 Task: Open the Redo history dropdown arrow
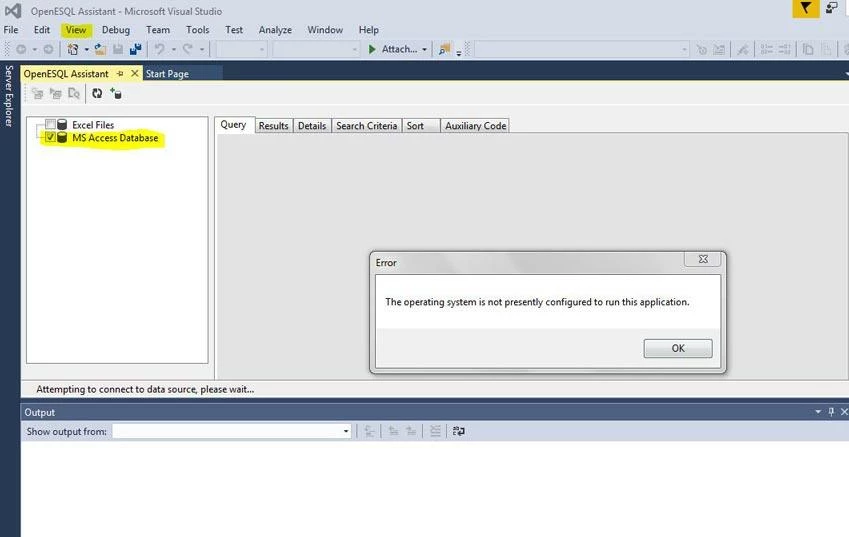[x=201, y=49]
